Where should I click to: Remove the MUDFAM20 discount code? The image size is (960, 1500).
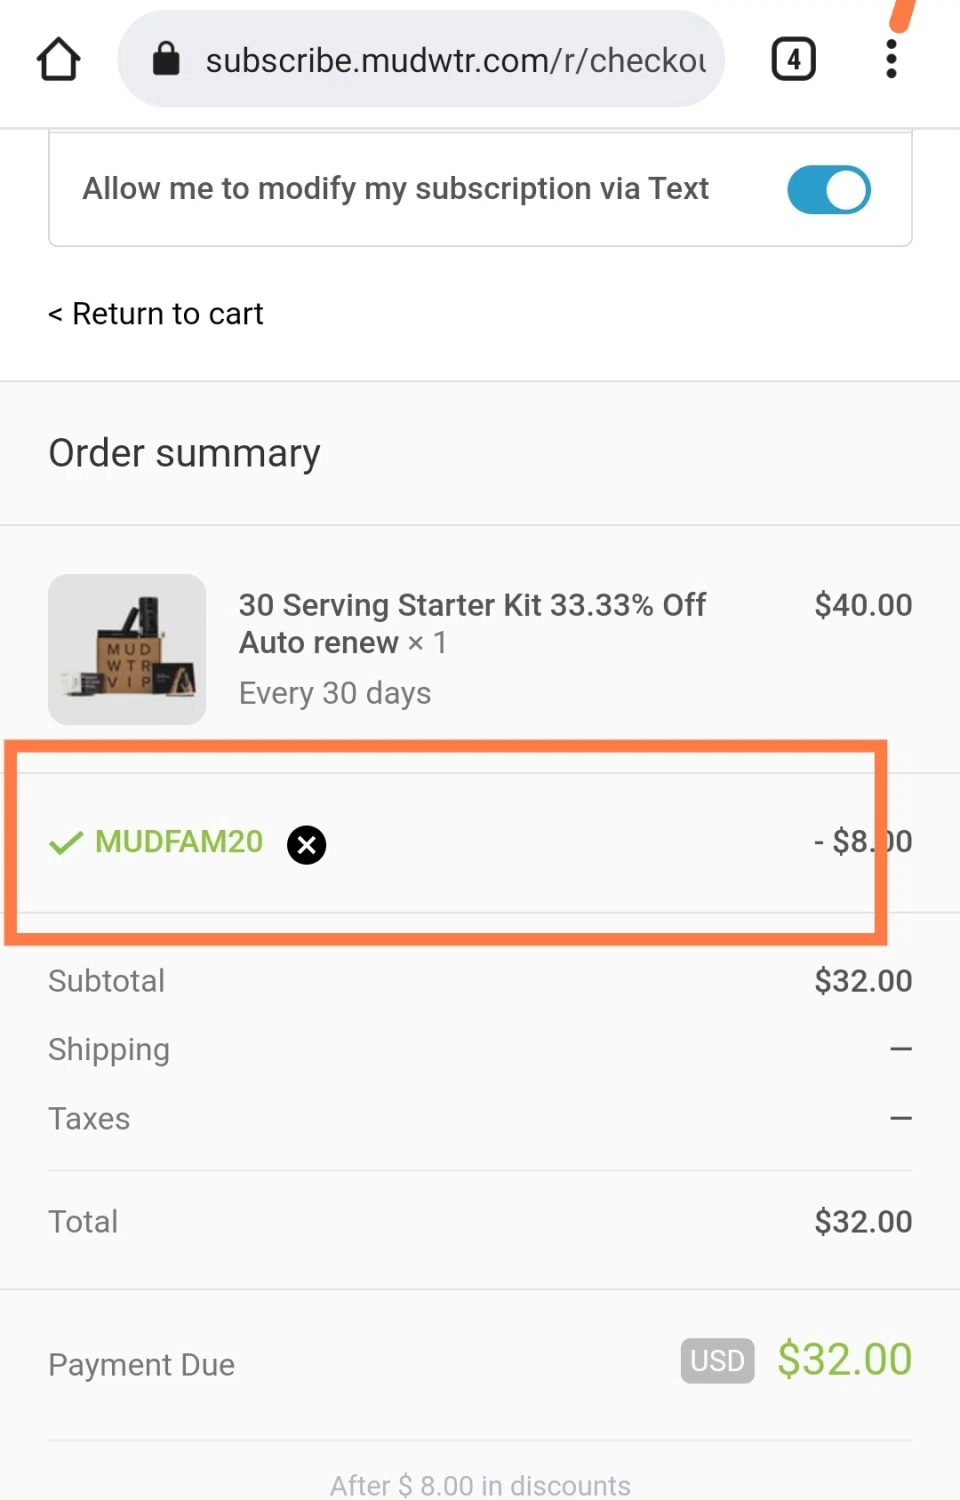pos(307,844)
